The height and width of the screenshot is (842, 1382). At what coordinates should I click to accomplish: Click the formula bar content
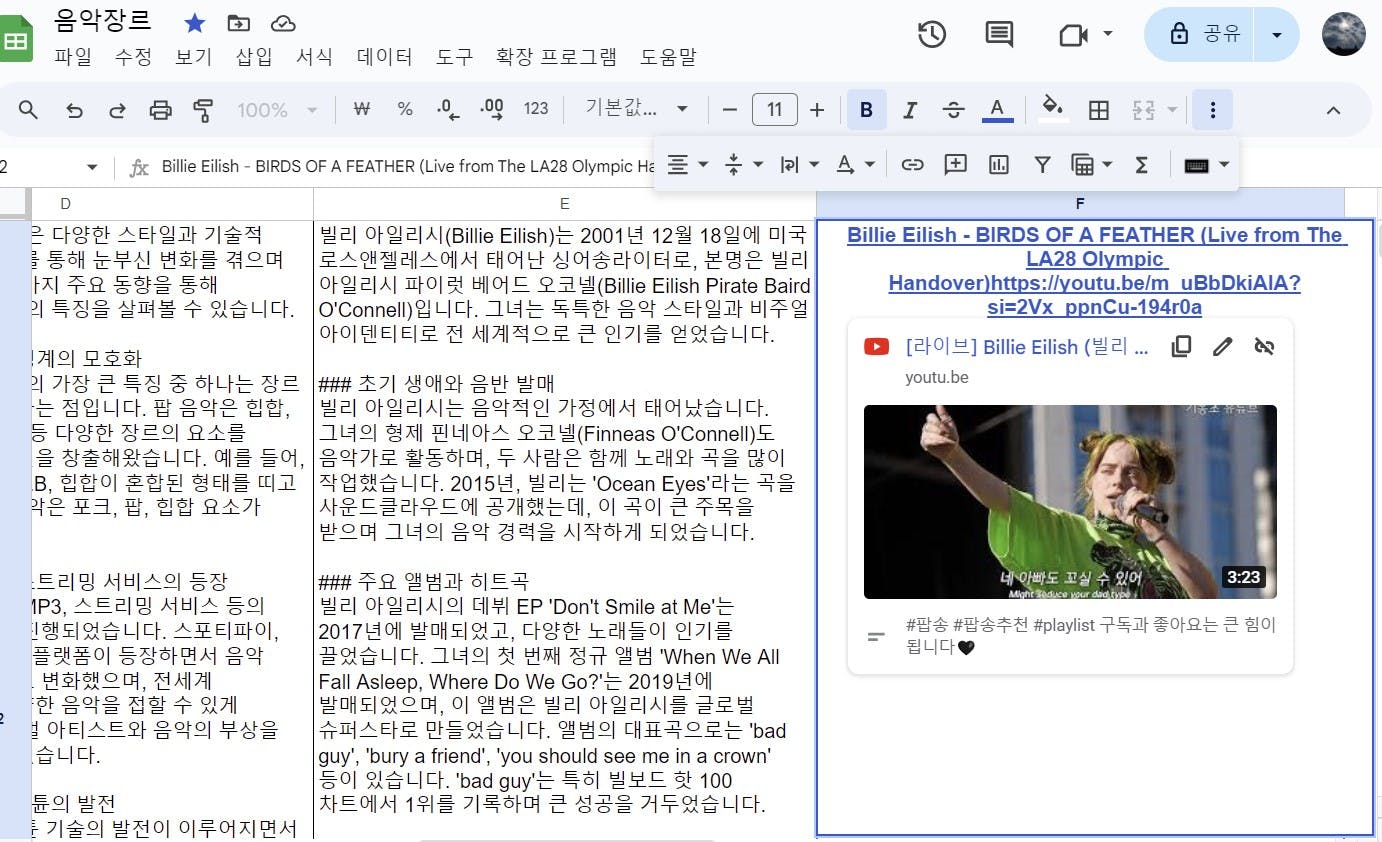click(408, 167)
